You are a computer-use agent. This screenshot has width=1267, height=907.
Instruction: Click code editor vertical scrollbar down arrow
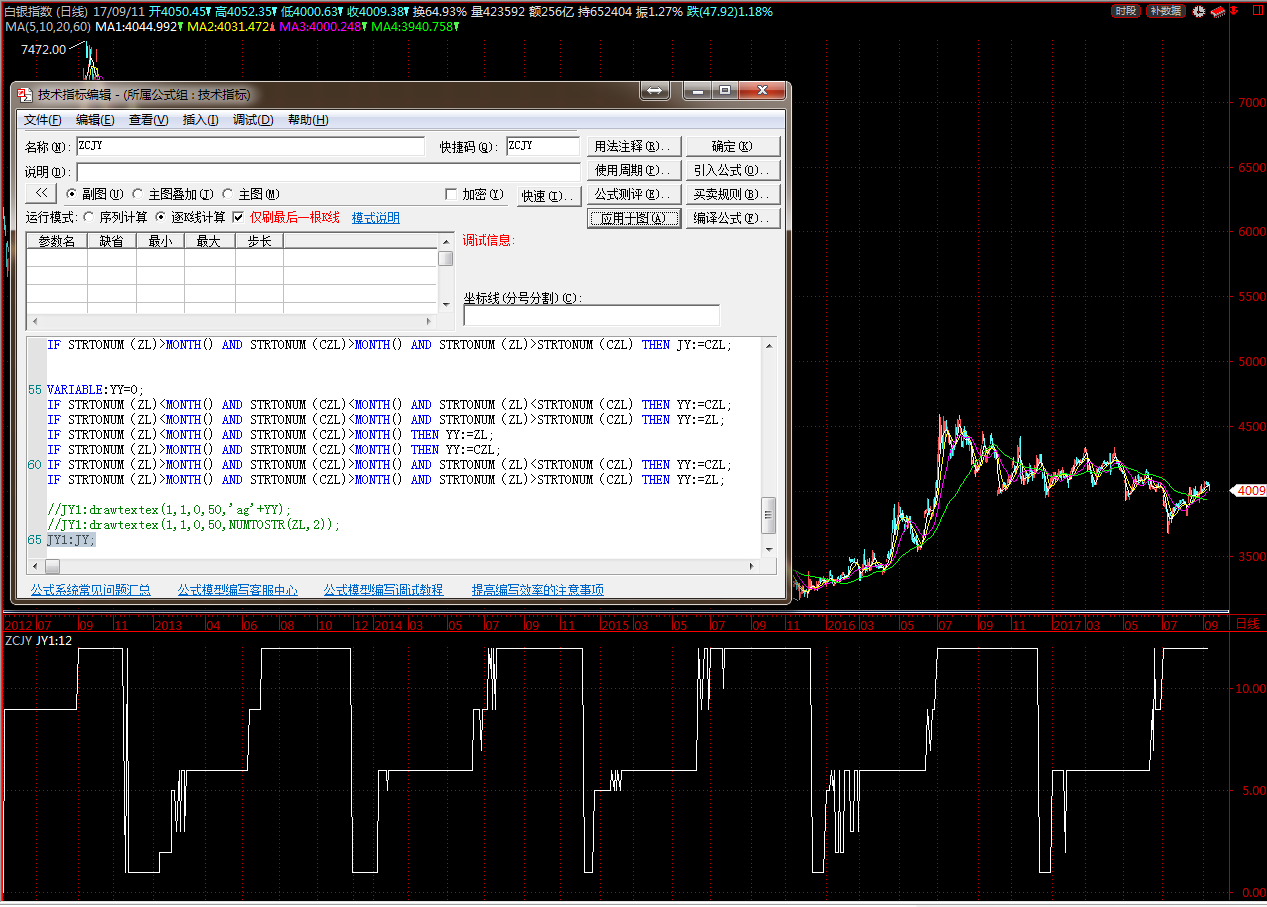pos(768,549)
